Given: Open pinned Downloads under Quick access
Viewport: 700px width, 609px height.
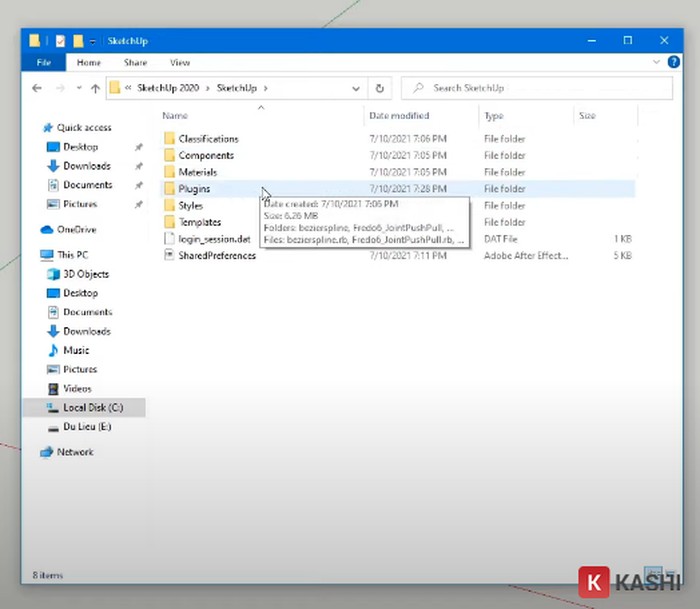Looking at the screenshot, I should tap(87, 166).
